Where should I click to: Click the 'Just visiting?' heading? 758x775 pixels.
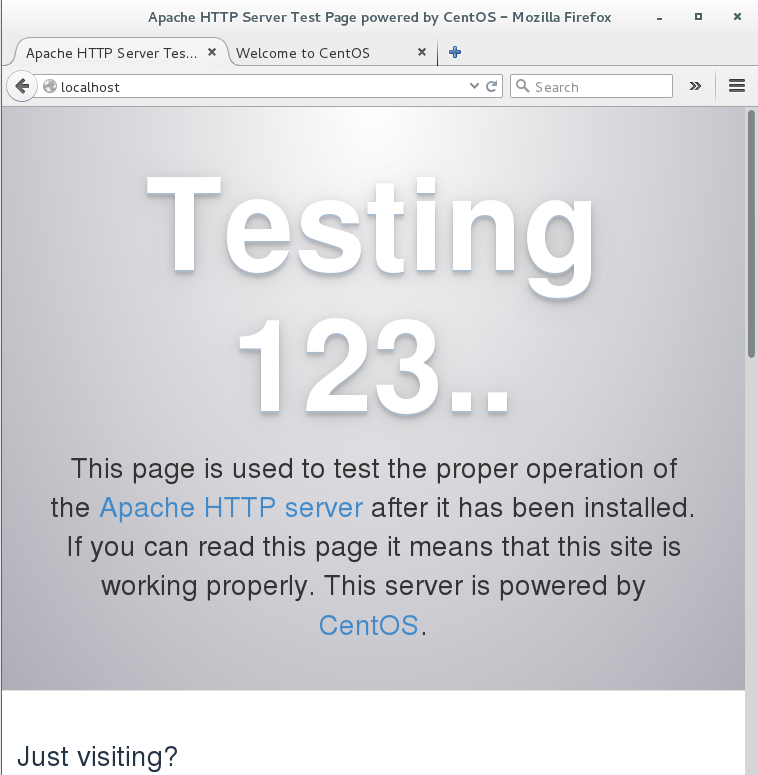97,756
